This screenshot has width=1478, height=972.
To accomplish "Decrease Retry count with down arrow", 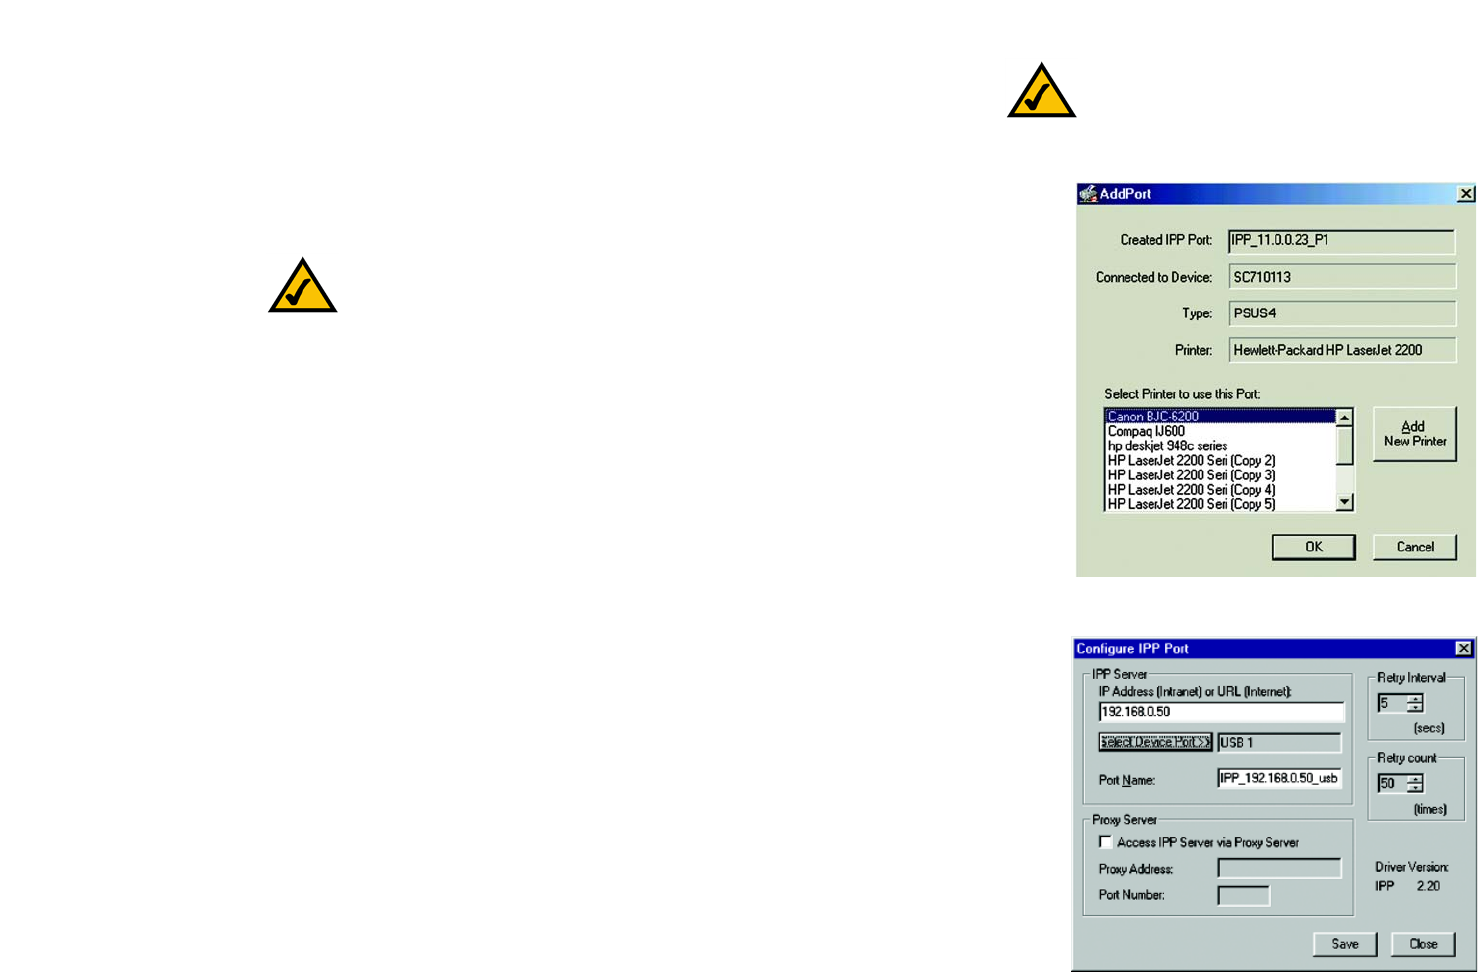I will point(1414,789).
